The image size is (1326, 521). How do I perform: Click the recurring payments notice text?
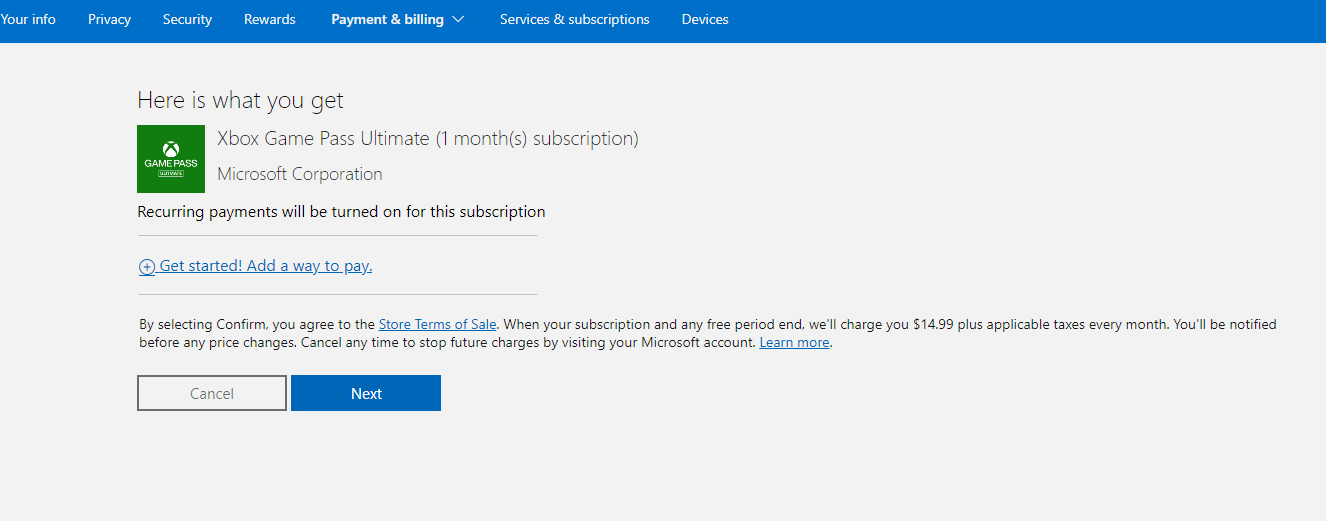(x=341, y=212)
